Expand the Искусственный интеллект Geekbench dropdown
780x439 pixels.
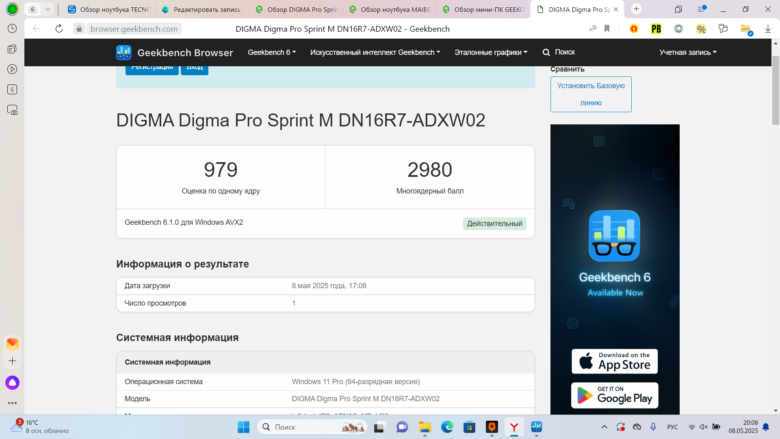pyautogui.click(x=375, y=52)
